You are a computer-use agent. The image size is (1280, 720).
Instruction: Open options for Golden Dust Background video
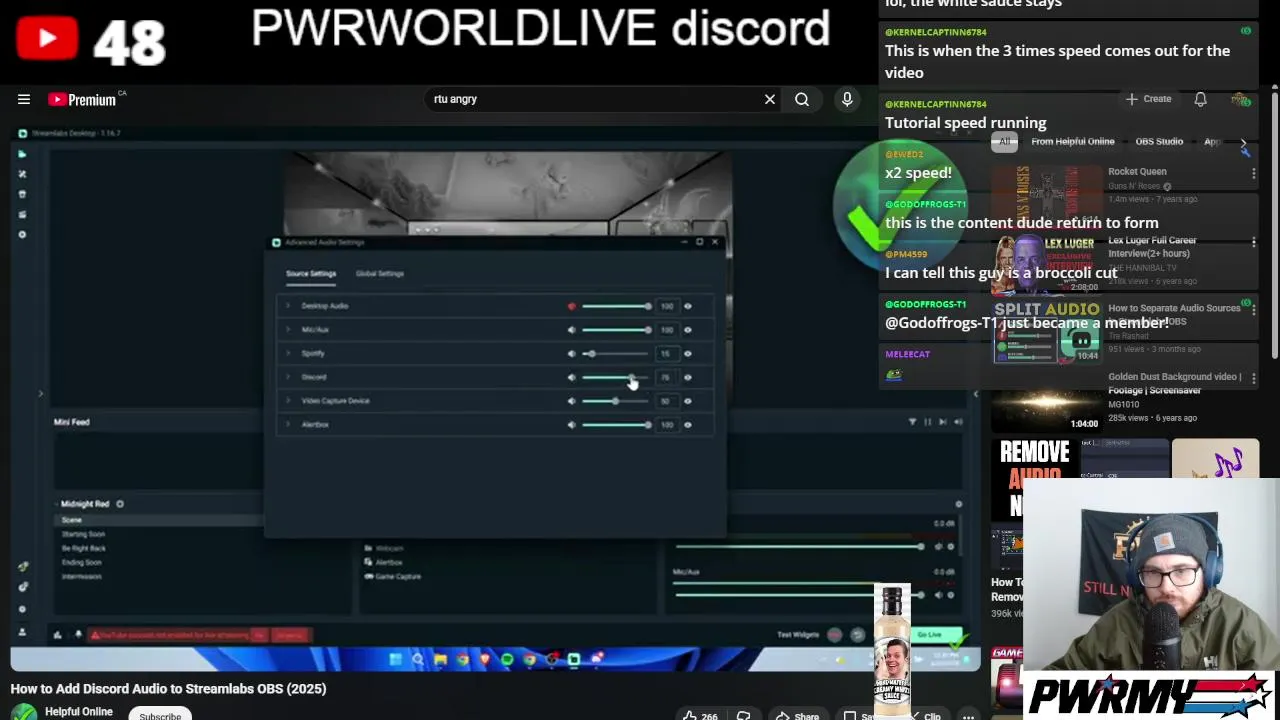coord(1253,379)
